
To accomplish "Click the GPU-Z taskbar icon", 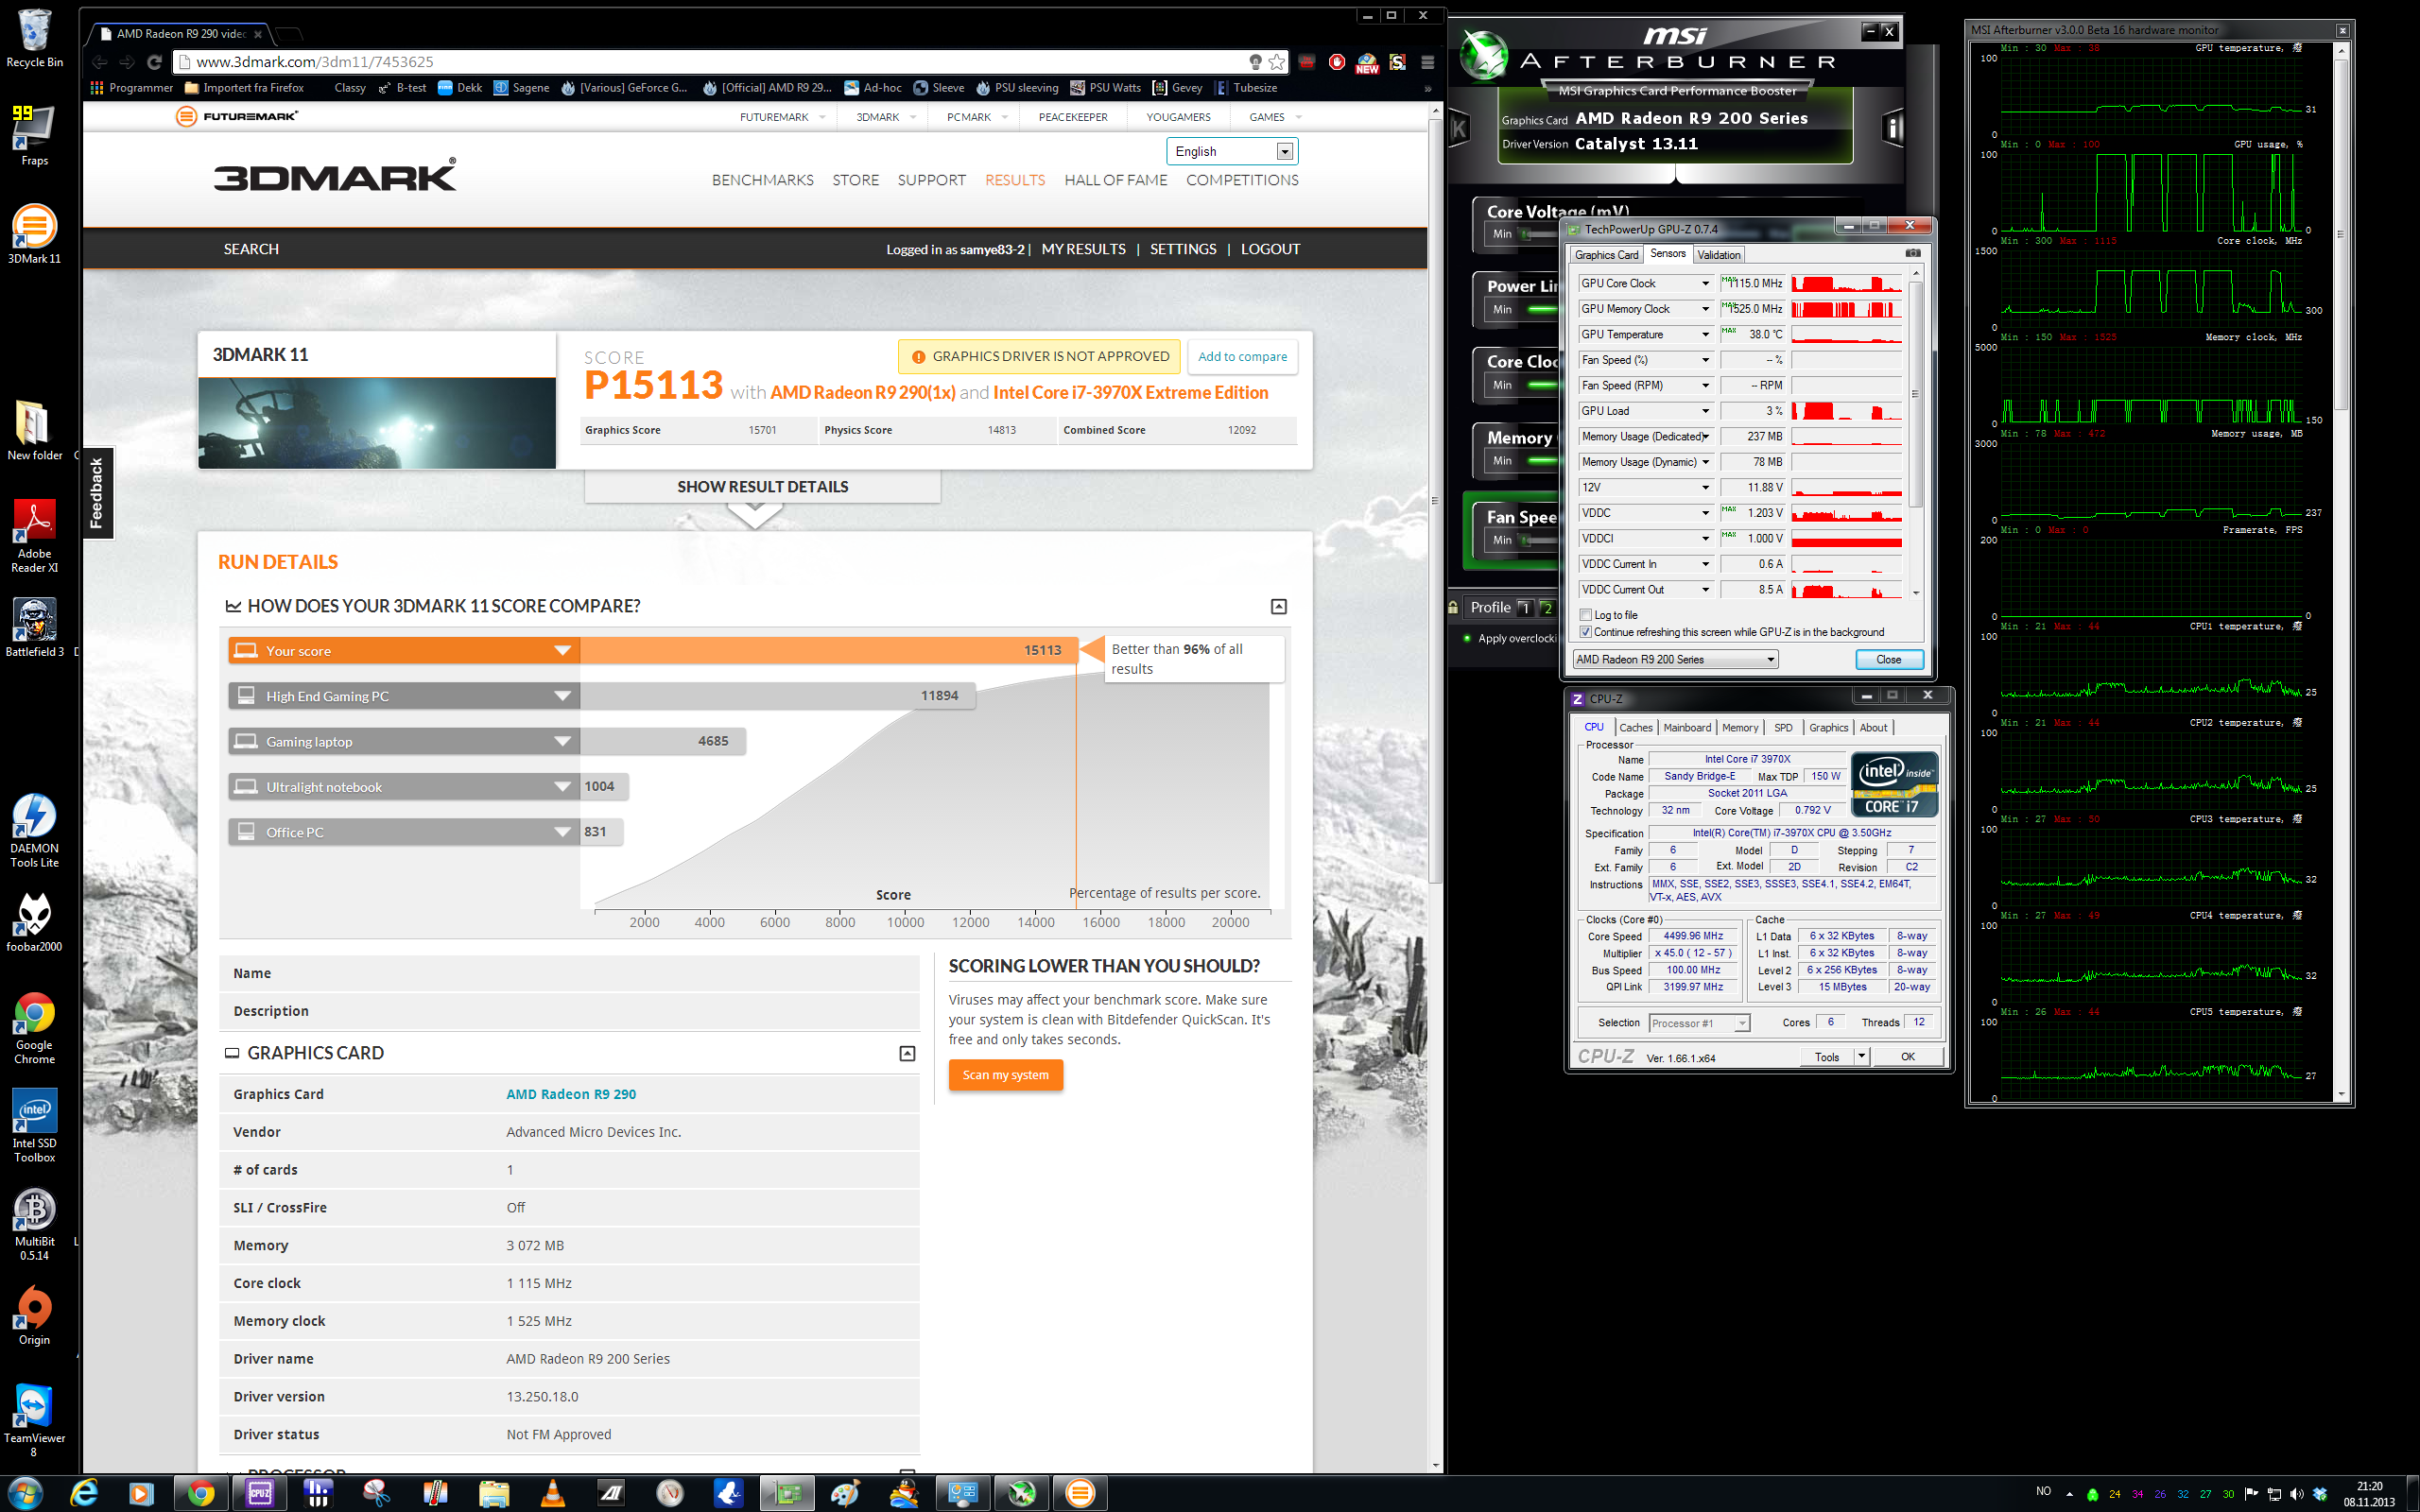I will coord(787,1493).
